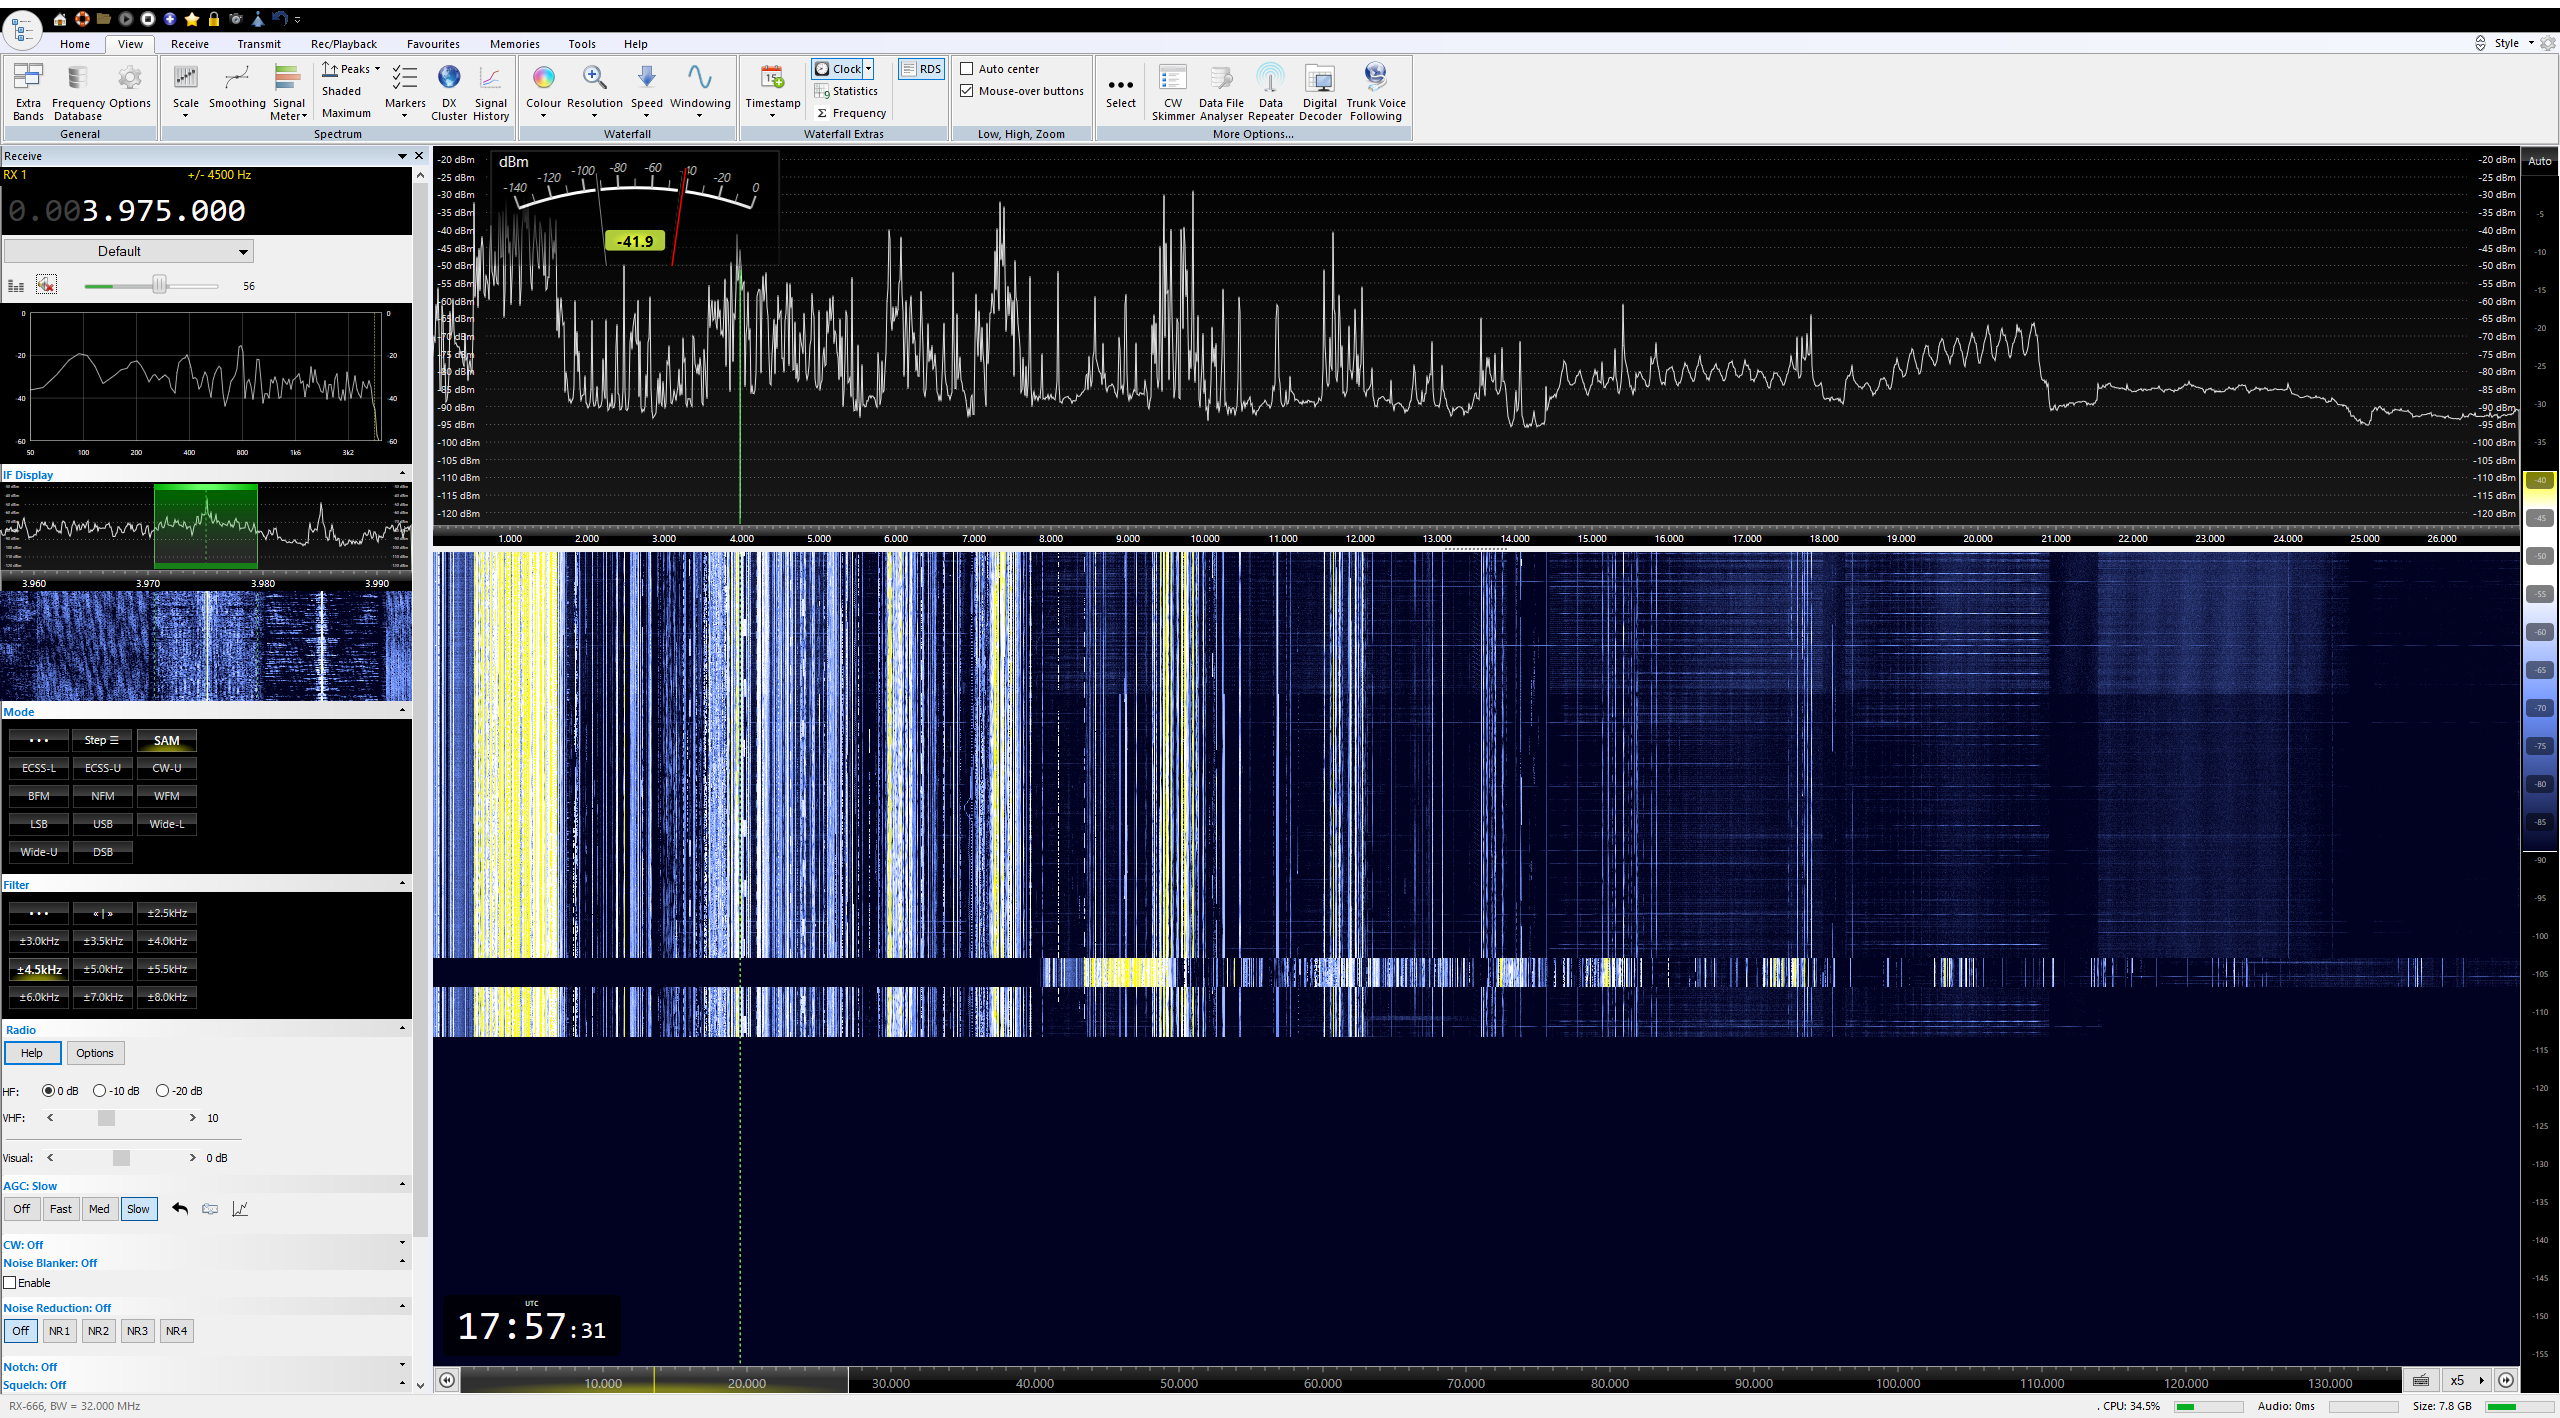Open the Data File Analyser
The width and height of the screenshot is (2560, 1418).
(1220, 91)
